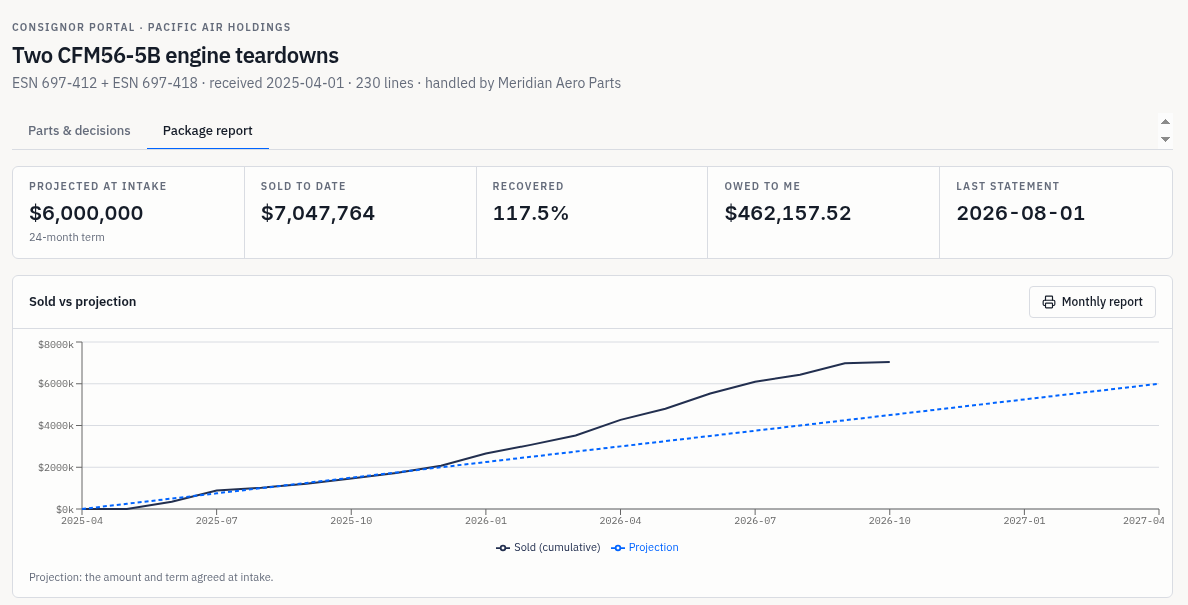This screenshot has height=605, width=1188.
Task: Click the OWED TO ME card label
Action: (762, 186)
